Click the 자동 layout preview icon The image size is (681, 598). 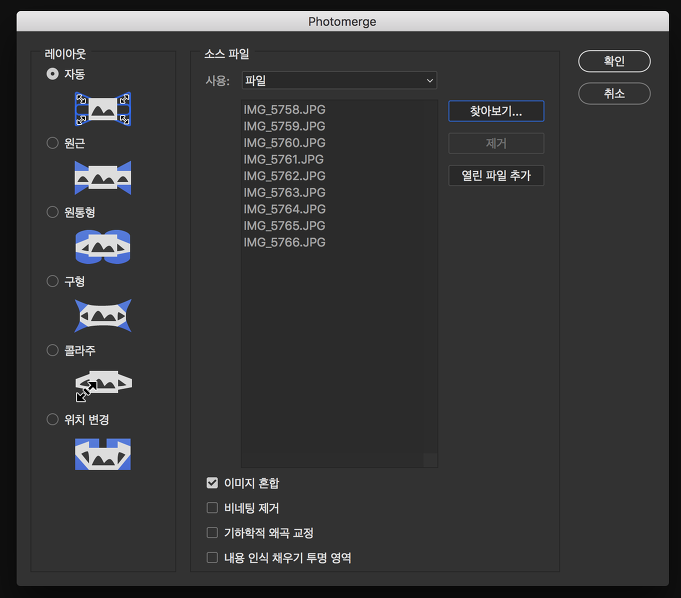click(x=103, y=109)
